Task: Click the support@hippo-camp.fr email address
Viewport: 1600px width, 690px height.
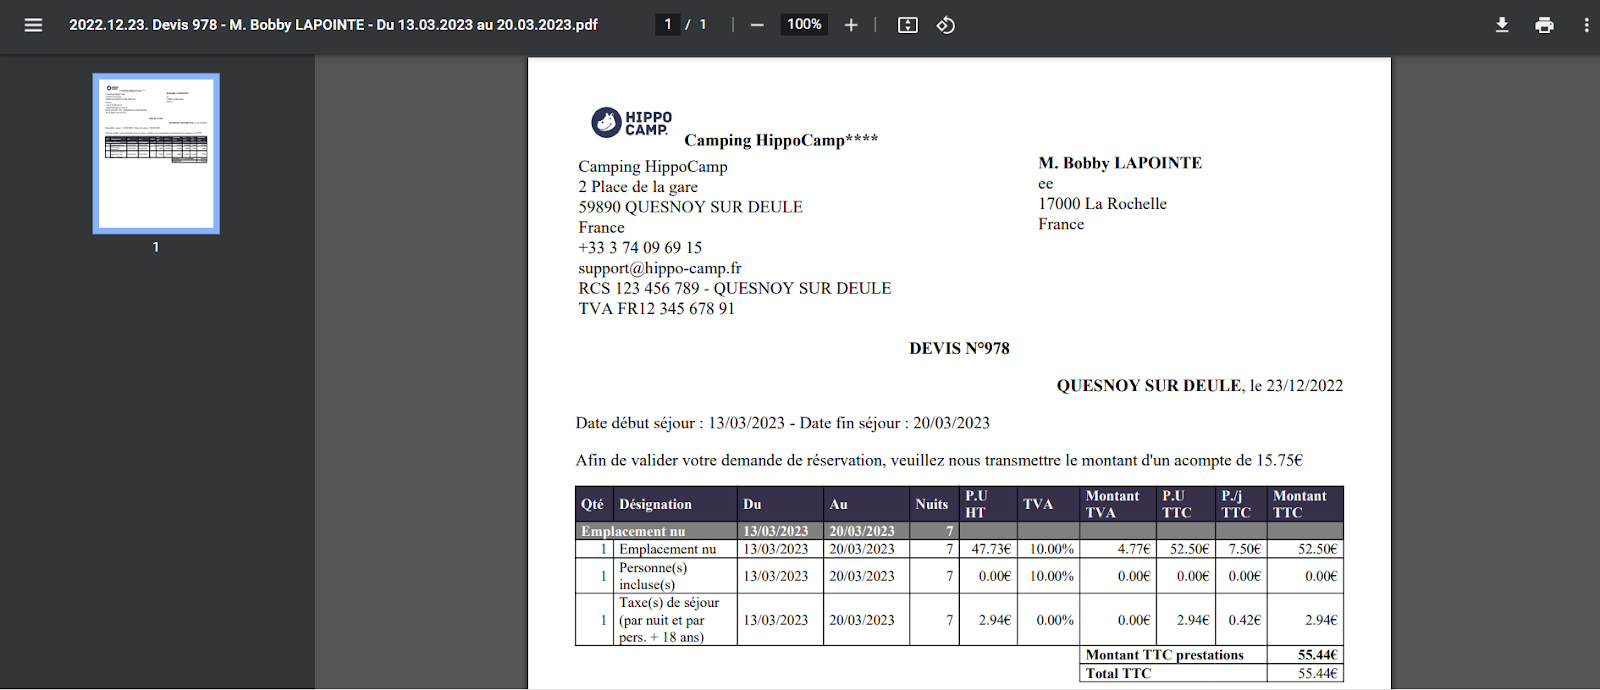Action: pyautogui.click(x=660, y=268)
